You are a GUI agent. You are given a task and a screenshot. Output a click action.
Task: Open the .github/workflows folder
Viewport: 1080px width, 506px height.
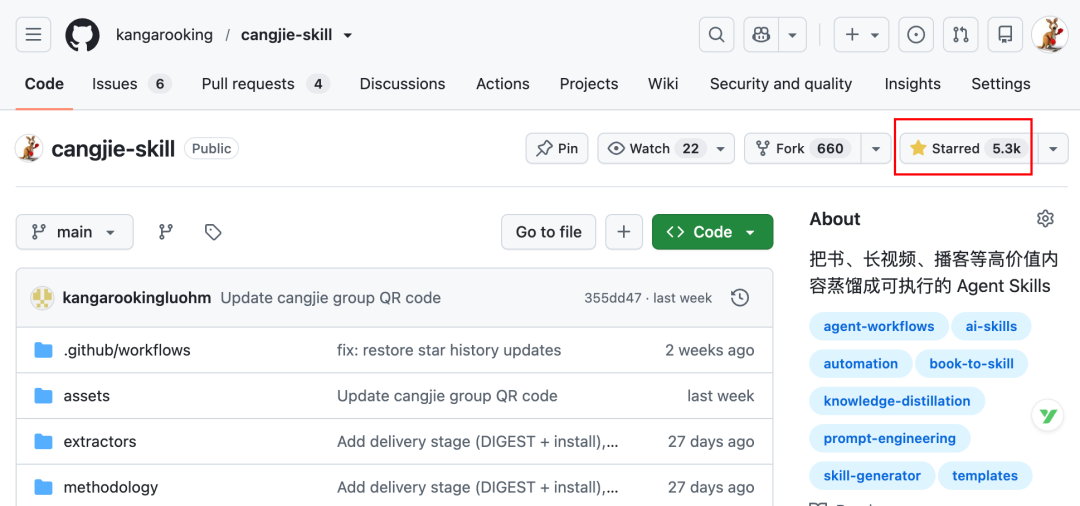click(x=127, y=350)
